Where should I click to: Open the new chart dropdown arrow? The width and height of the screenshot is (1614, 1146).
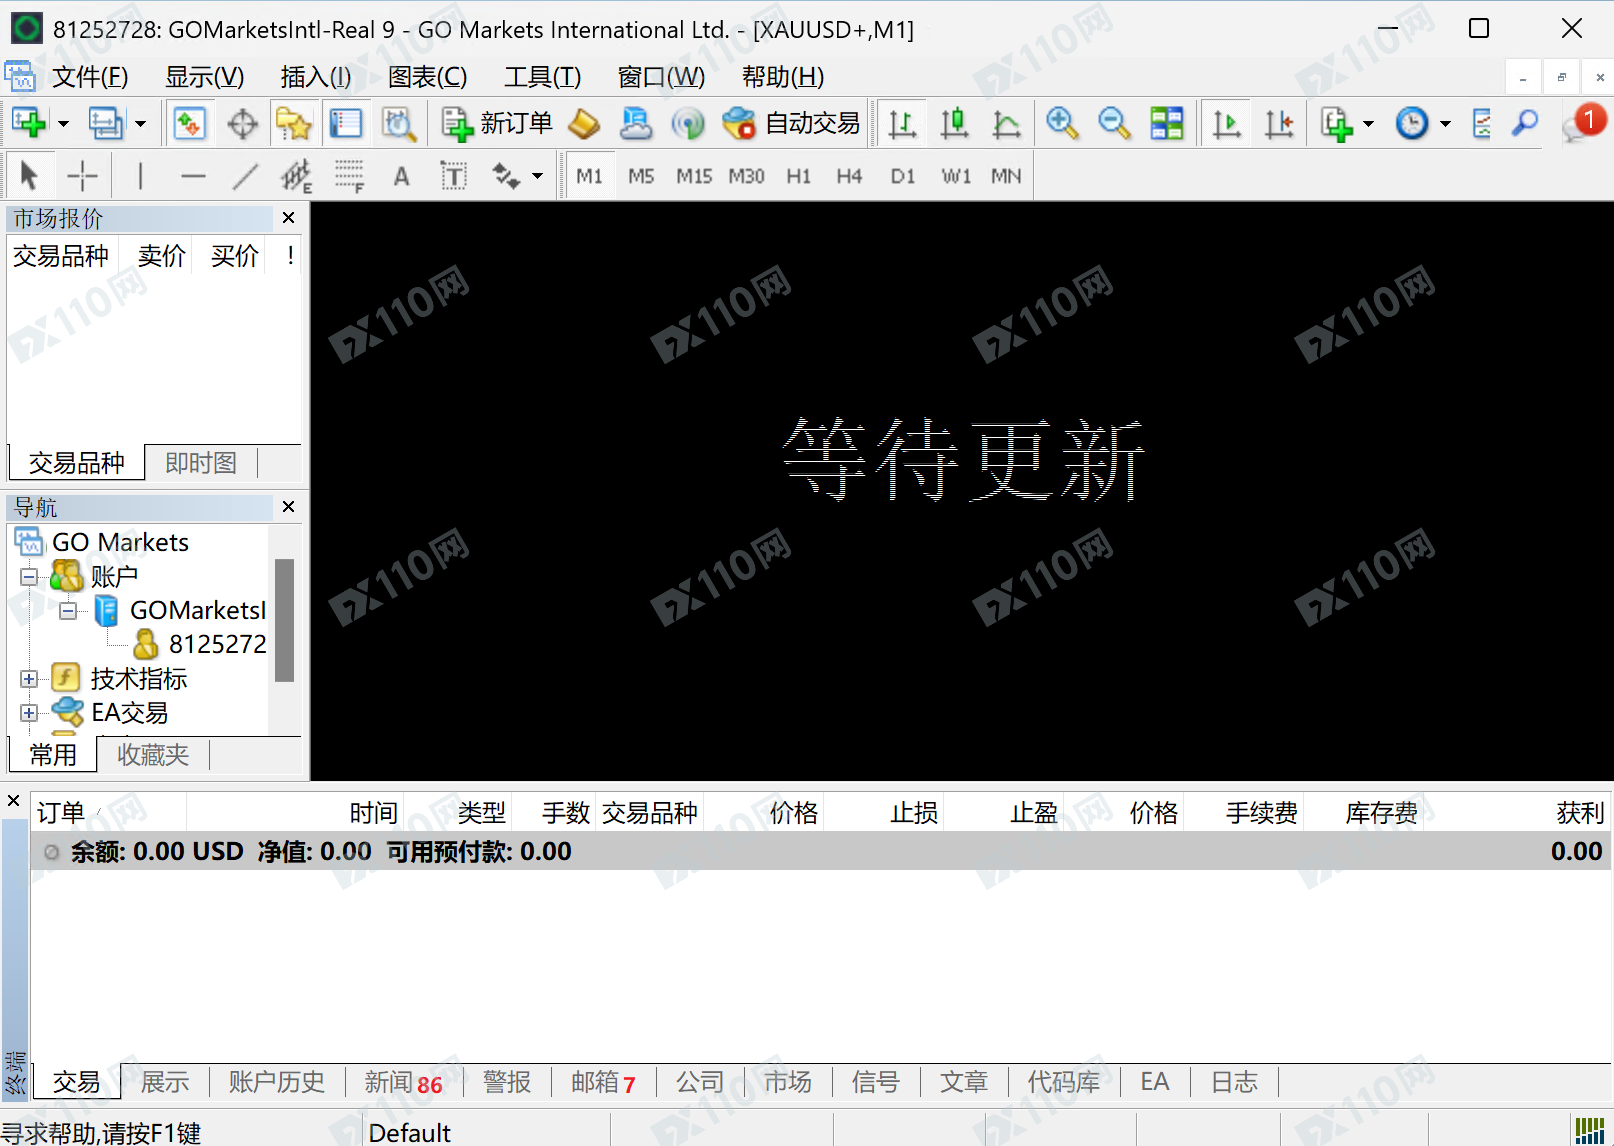[x=62, y=123]
